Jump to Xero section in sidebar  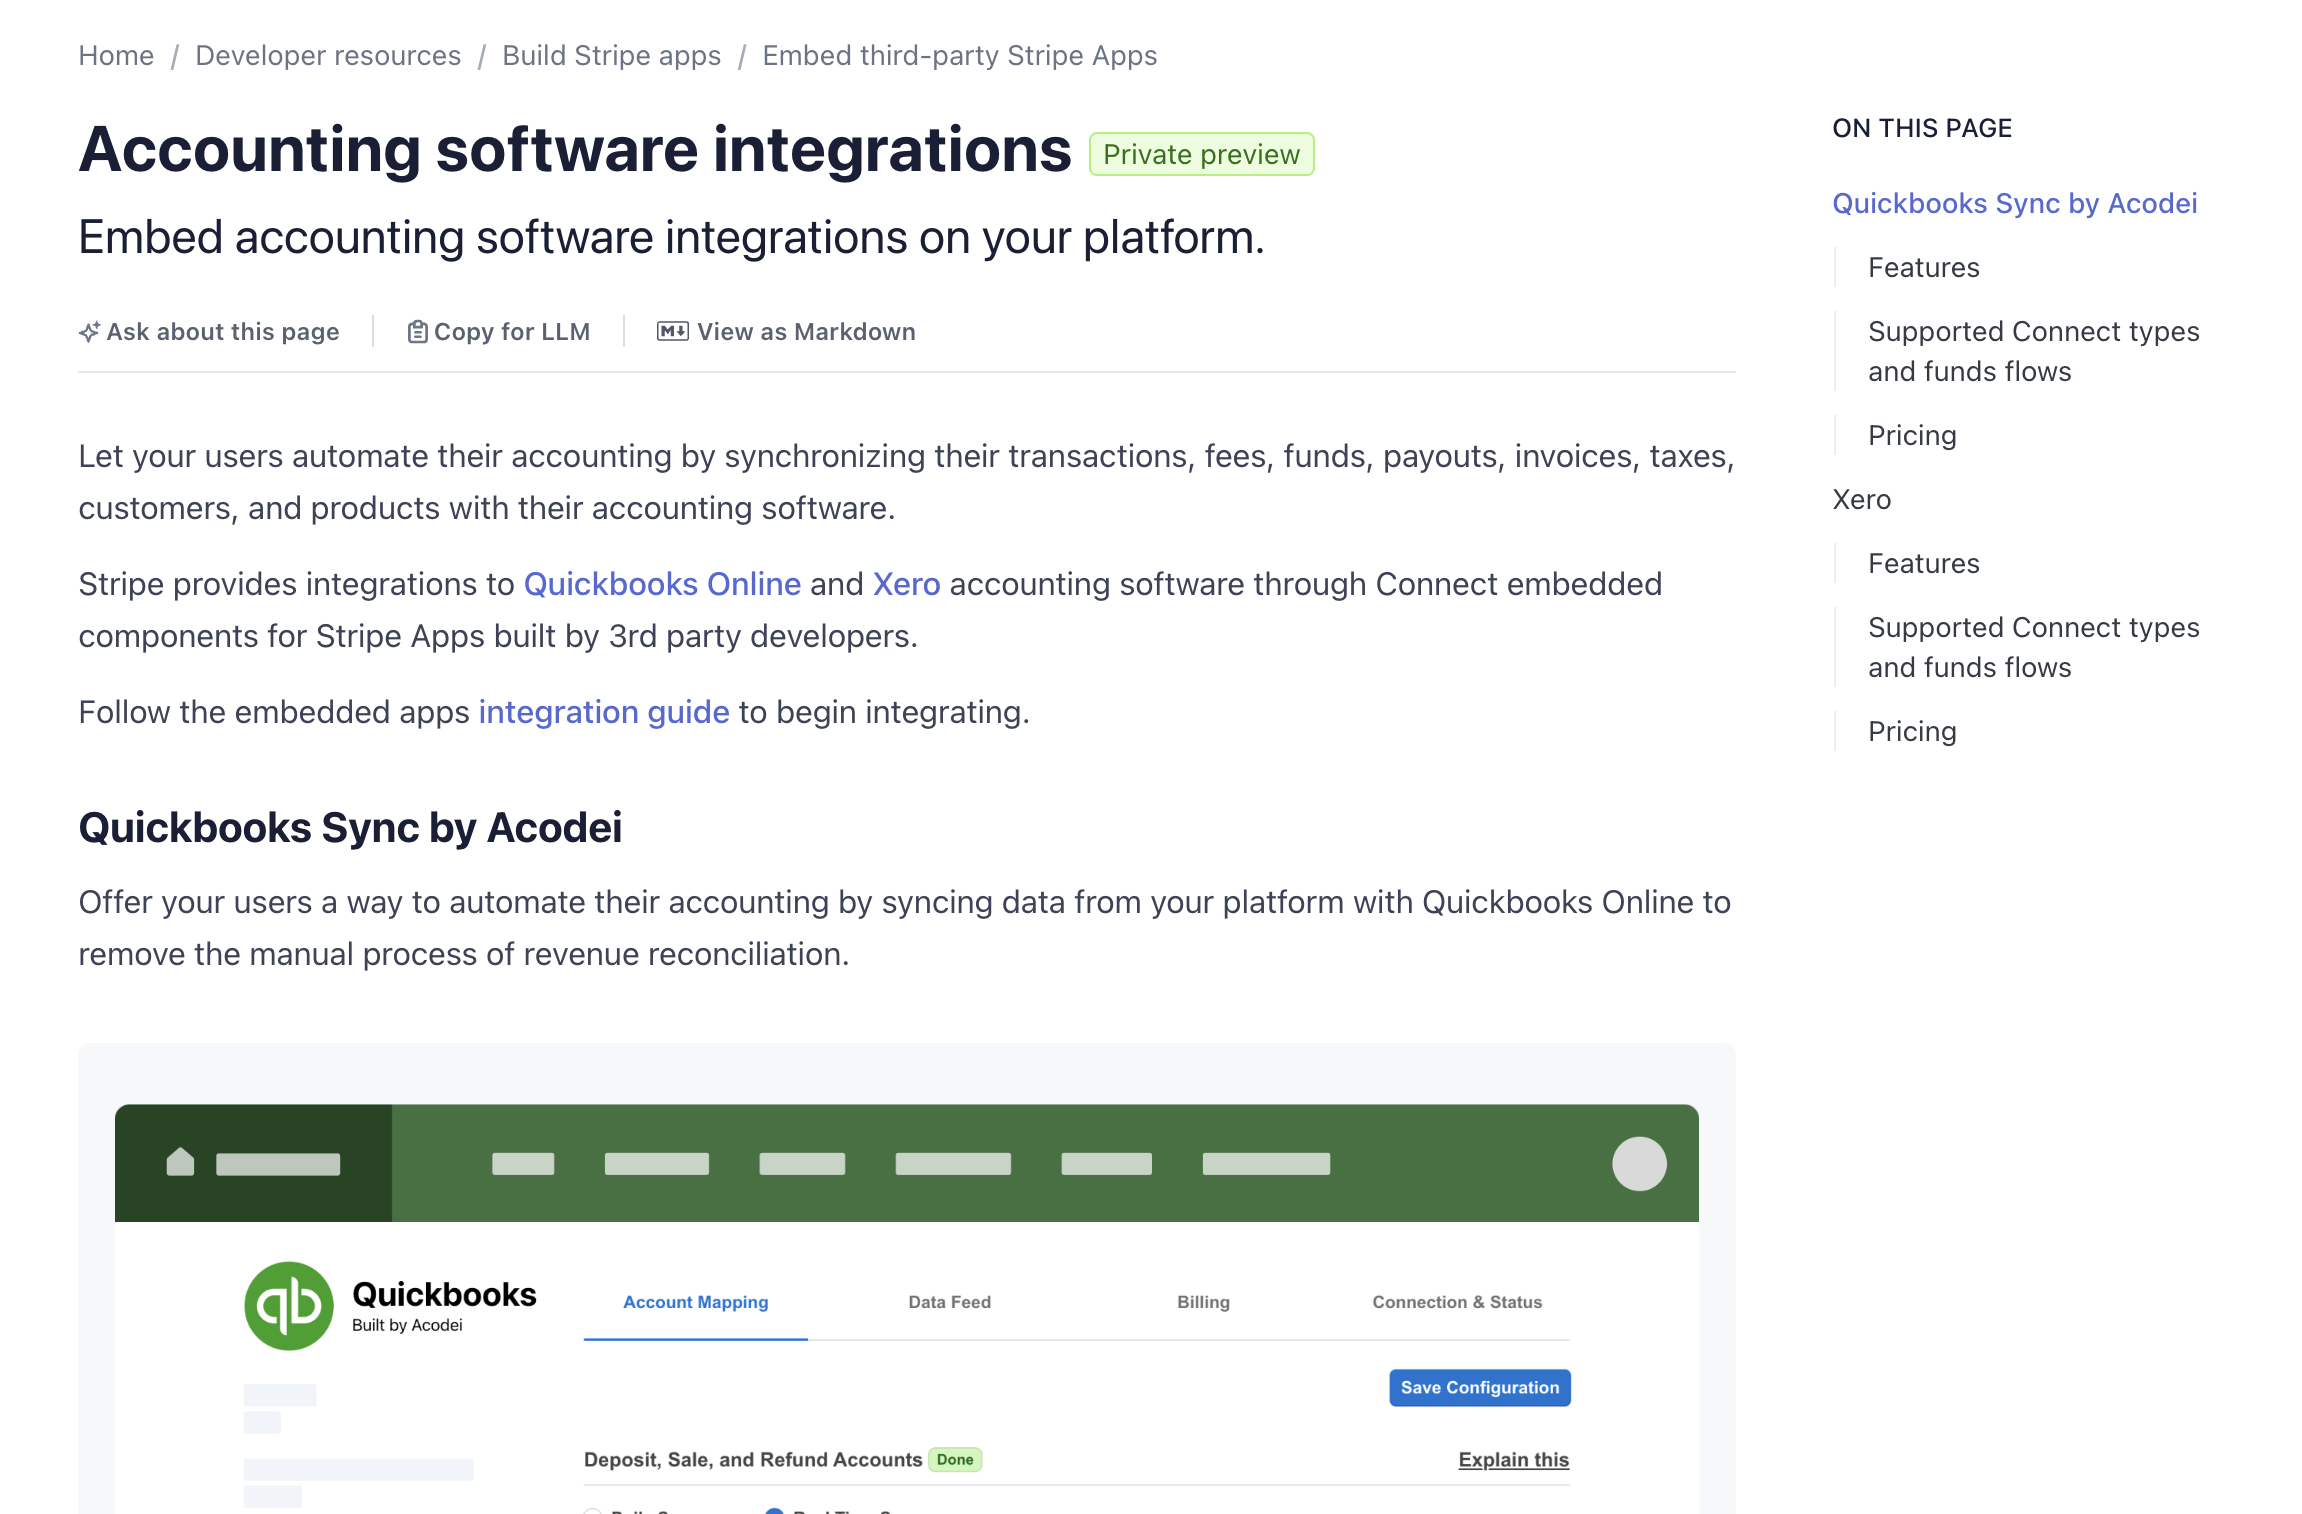(1861, 500)
